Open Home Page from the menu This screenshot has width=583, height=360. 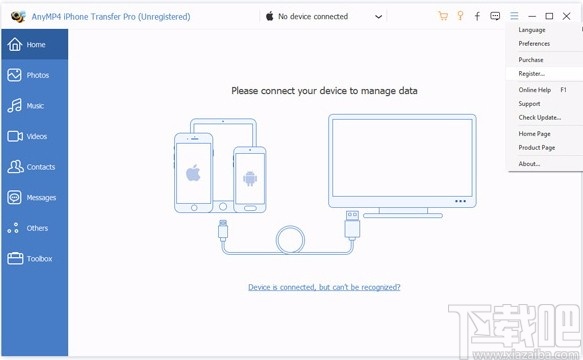click(534, 134)
